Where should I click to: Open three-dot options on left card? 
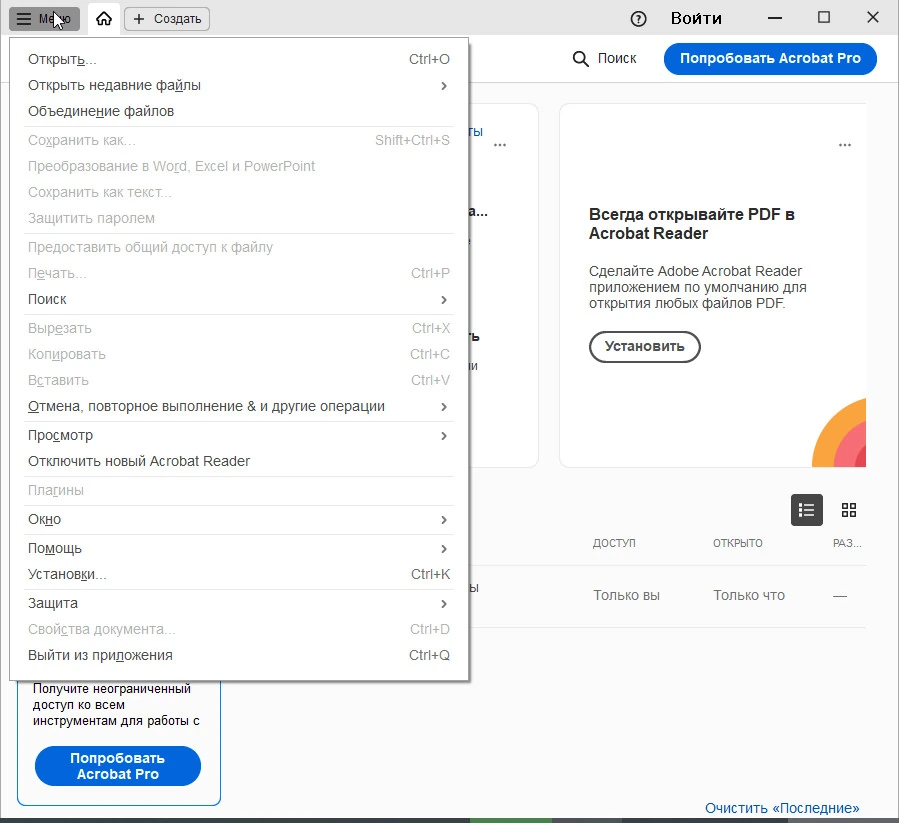pyautogui.click(x=500, y=145)
